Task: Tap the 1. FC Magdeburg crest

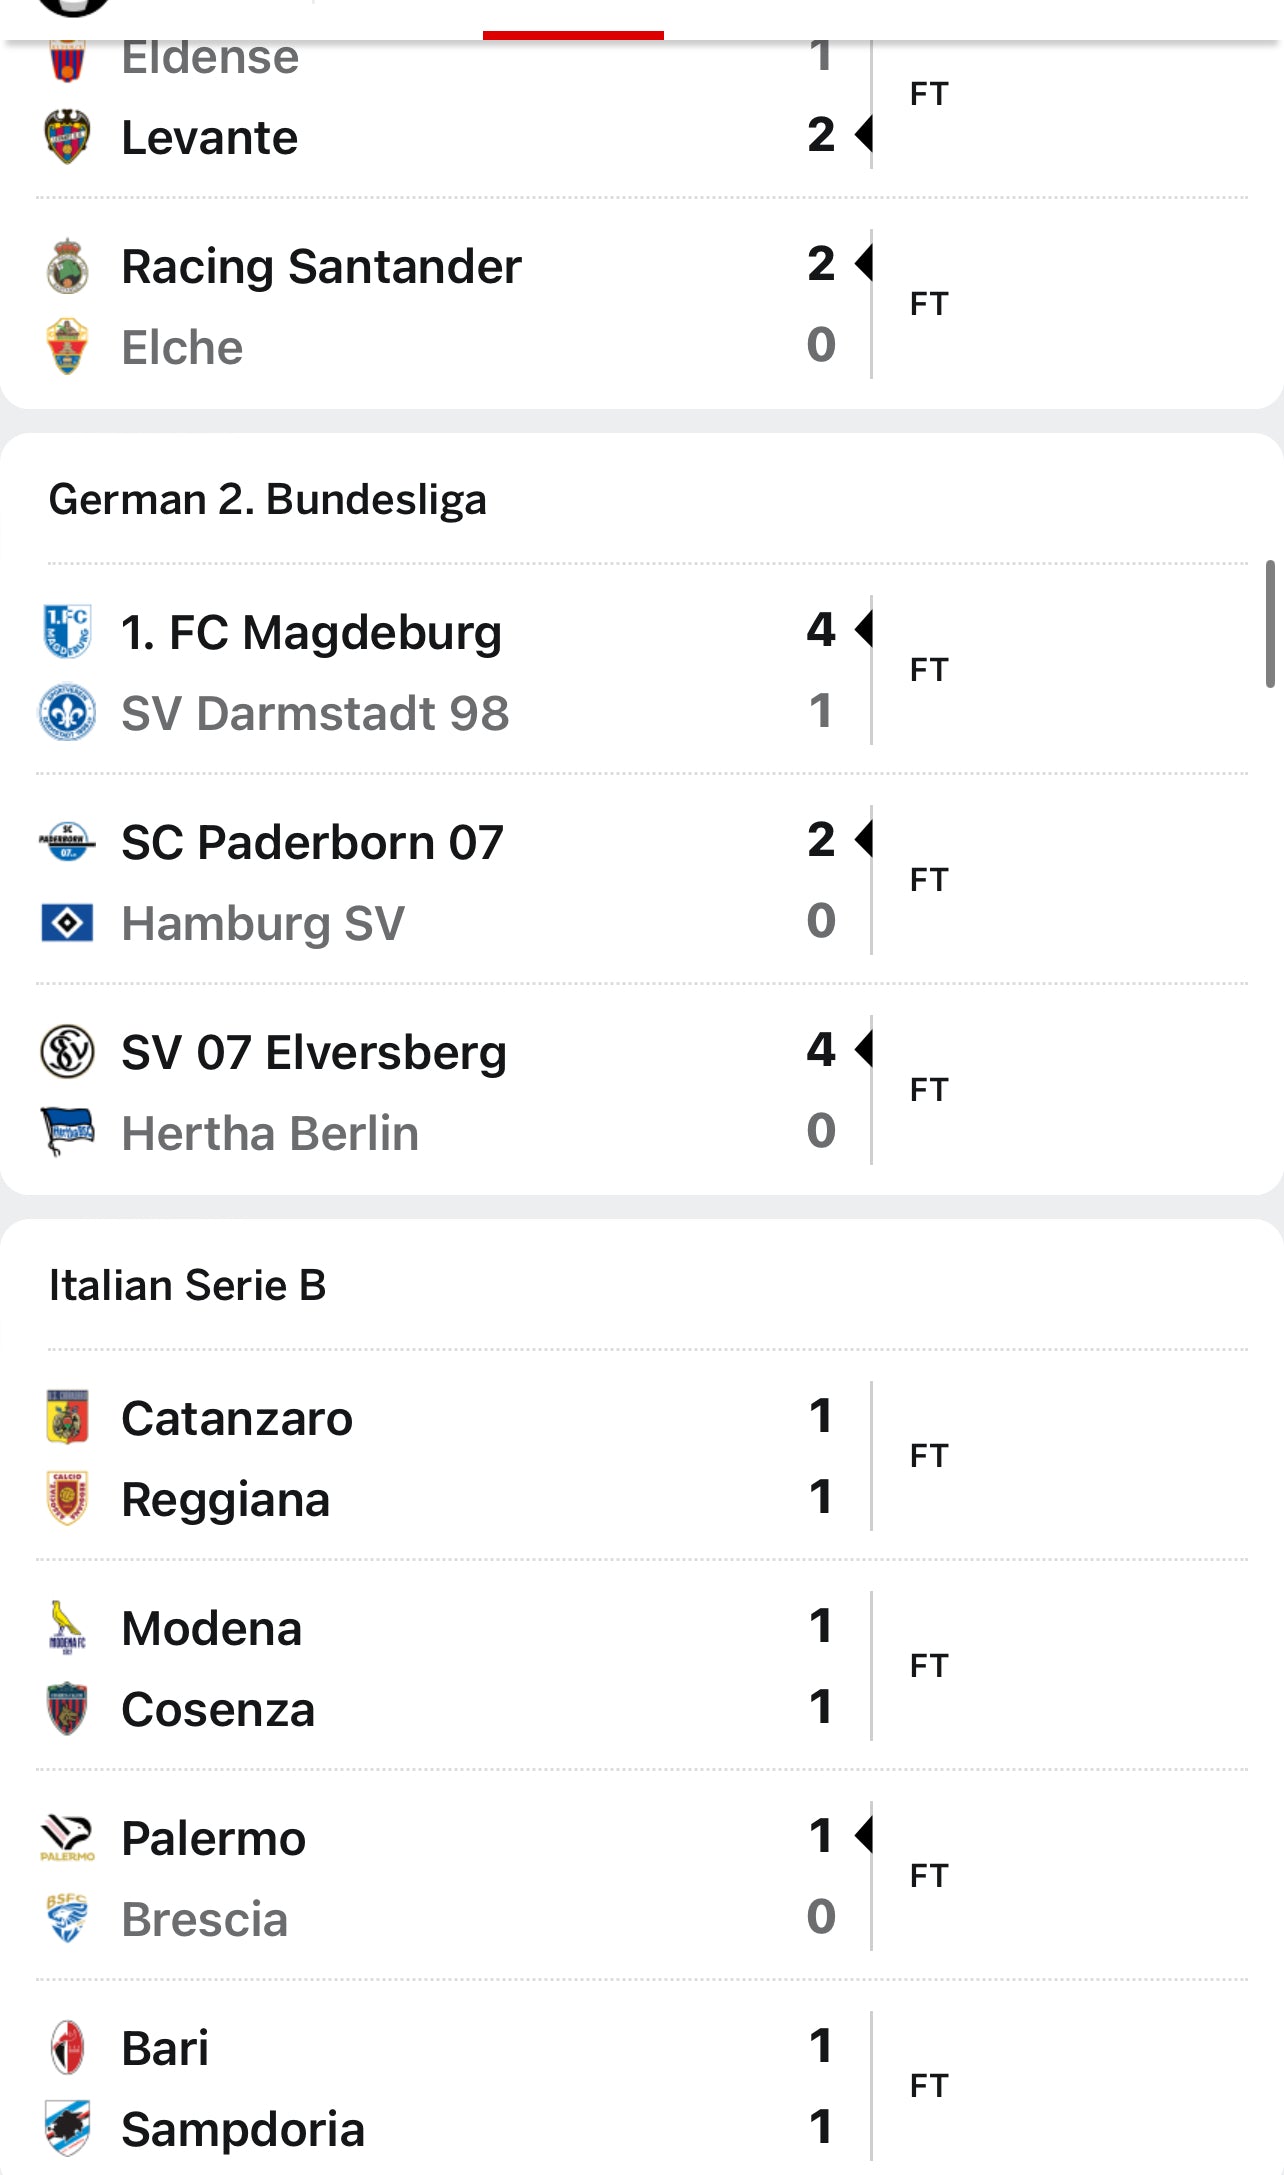Action: pyautogui.click(x=67, y=632)
